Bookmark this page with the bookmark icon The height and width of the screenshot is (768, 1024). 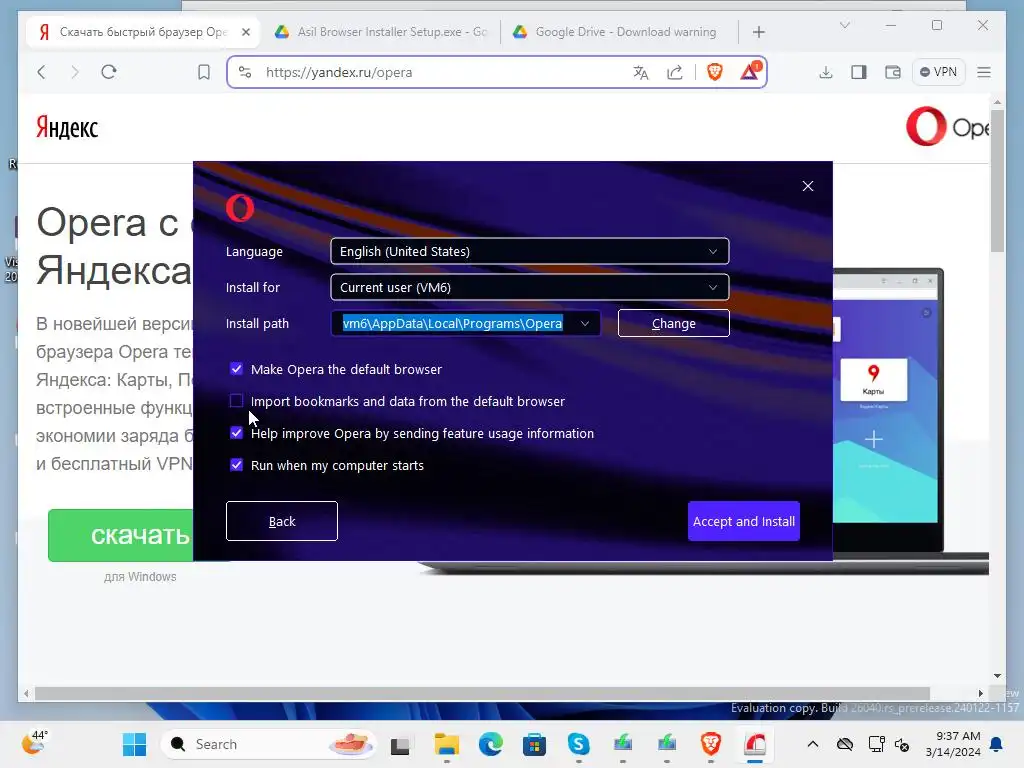(204, 72)
